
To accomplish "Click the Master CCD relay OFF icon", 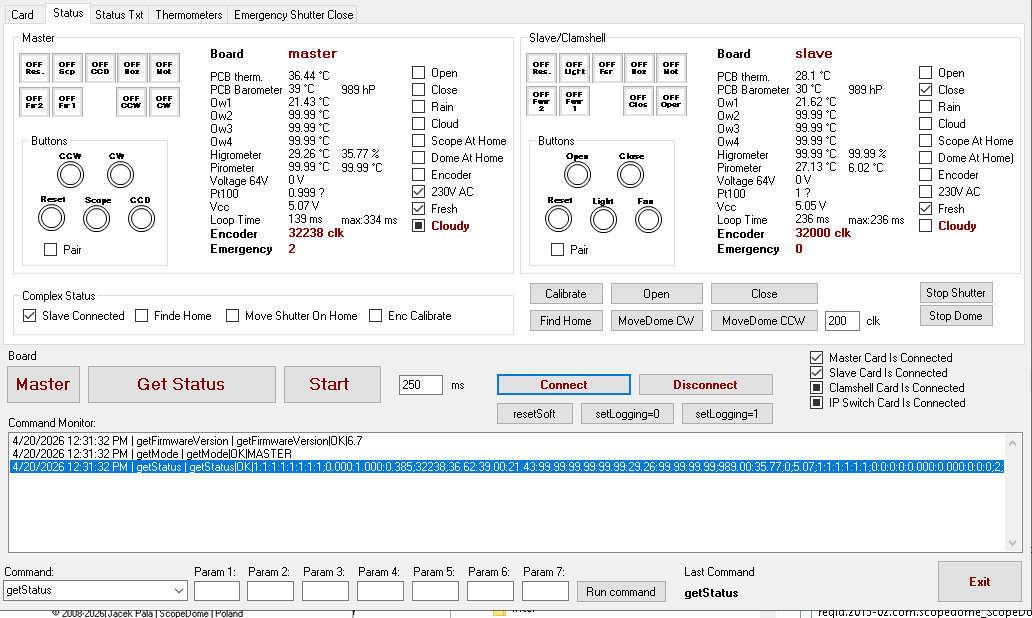I will click(x=100, y=67).
